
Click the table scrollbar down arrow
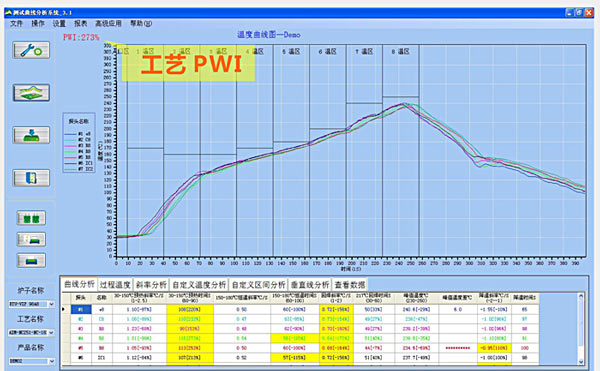click(581, 361)
